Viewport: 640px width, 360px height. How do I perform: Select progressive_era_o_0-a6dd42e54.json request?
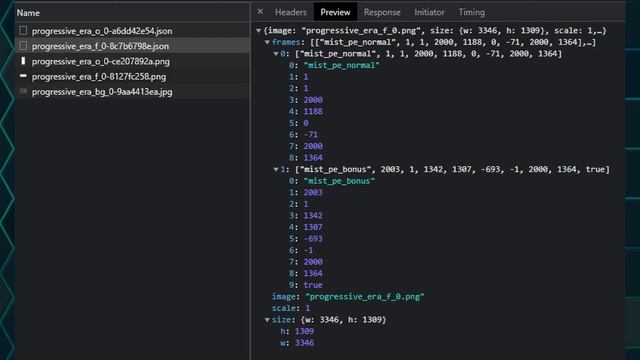pos(132,31)
